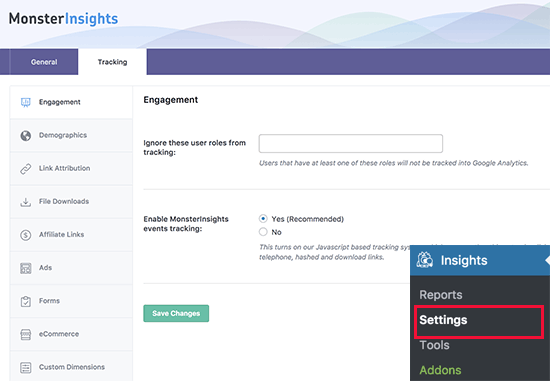The width and height of the screenshot is (550, 381).
Task: Open the Custom Dimensions section label
Action: click(72, 367)
